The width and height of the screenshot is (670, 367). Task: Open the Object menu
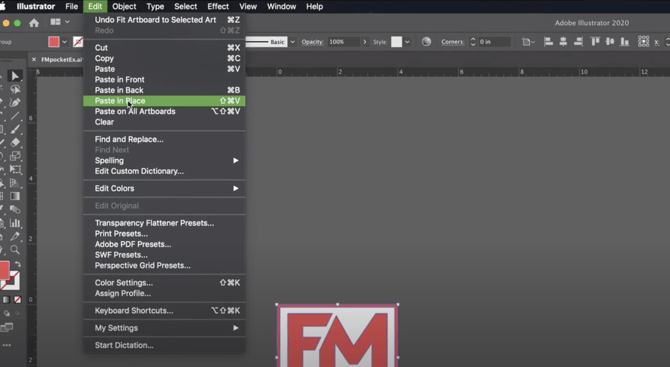coord(124,6)
